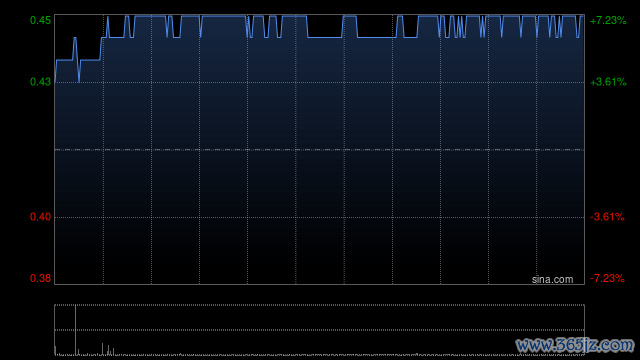Select the +3.61% percentage label
This screenshot has height=360, width=640.
coord(608,82)
